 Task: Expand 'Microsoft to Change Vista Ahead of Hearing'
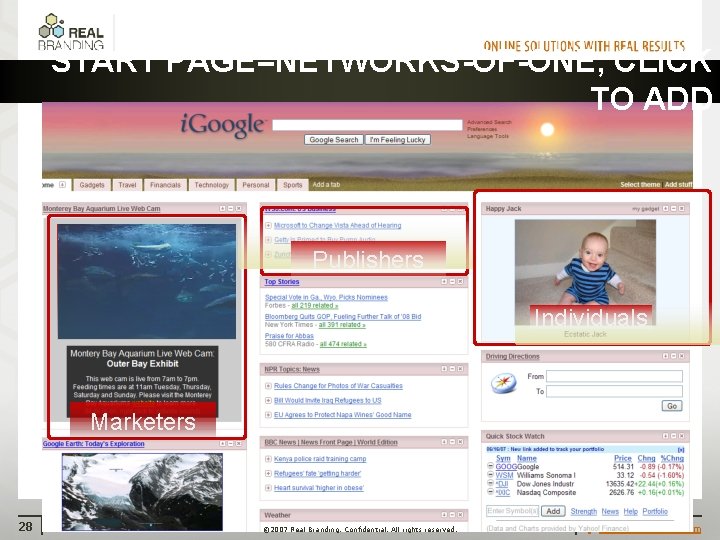[x=268, y=225]
